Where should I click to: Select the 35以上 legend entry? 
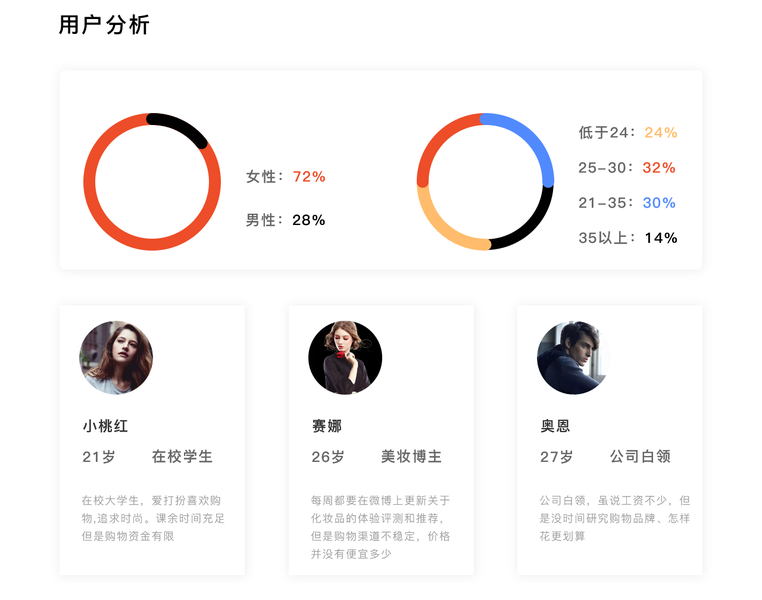tap(627, 238)
